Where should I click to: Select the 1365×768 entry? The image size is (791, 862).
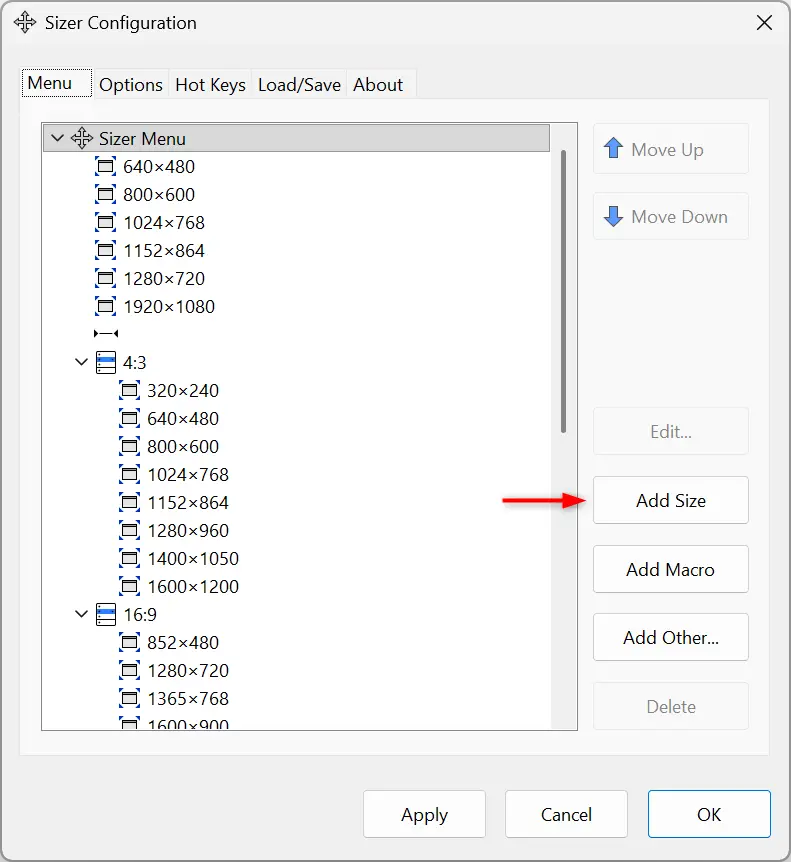188,699
